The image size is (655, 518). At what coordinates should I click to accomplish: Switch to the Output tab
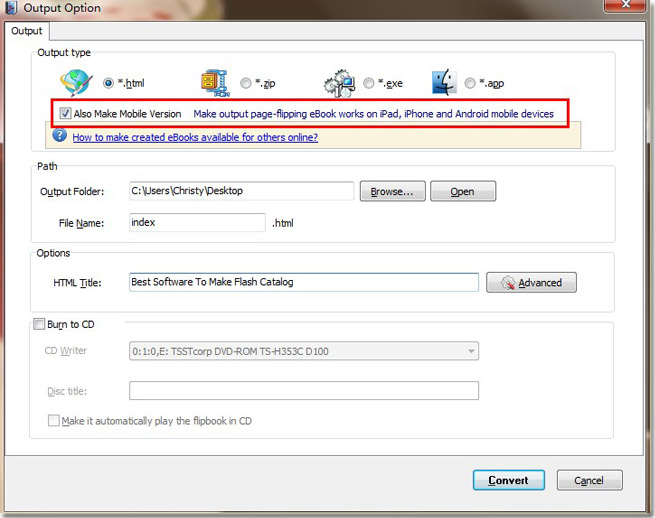point(27,31)
